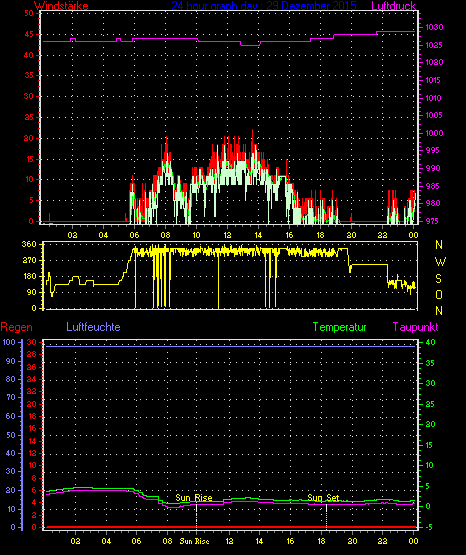Click 28 on red rain axis
466x555 pixels.
(31, 355)
